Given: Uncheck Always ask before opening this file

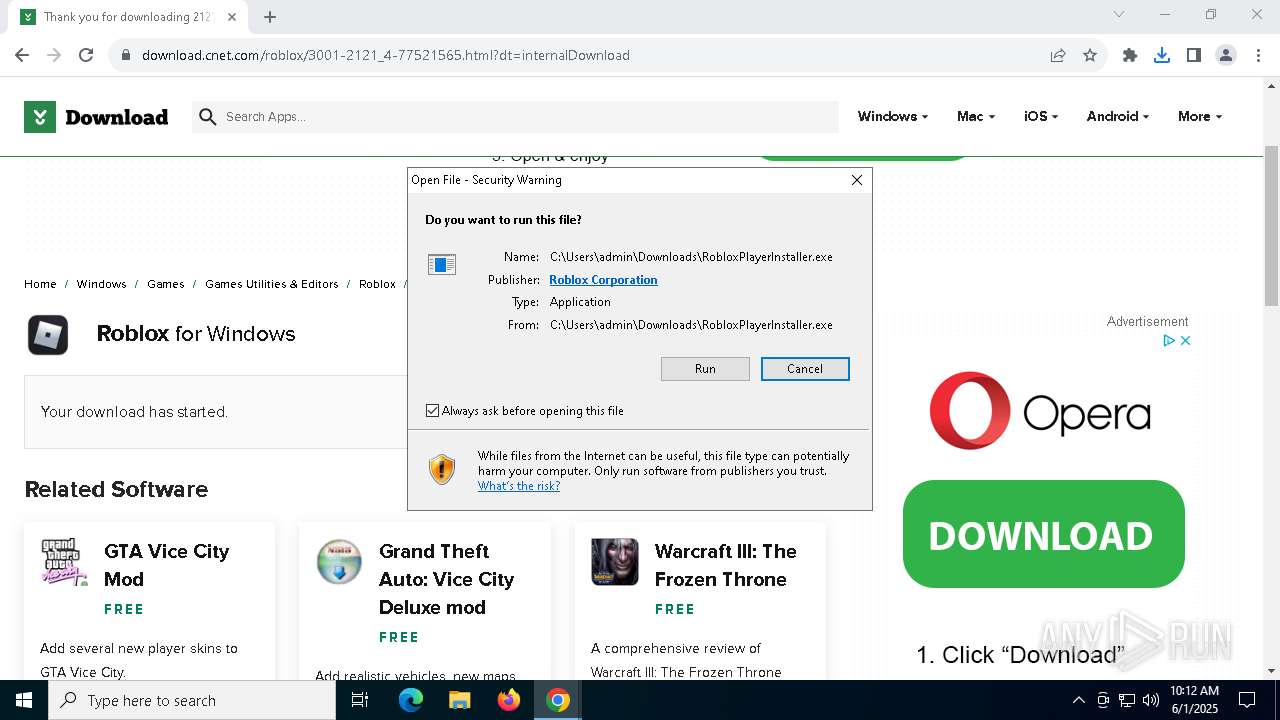Looking at the screenshot, I should coord(433,411).
